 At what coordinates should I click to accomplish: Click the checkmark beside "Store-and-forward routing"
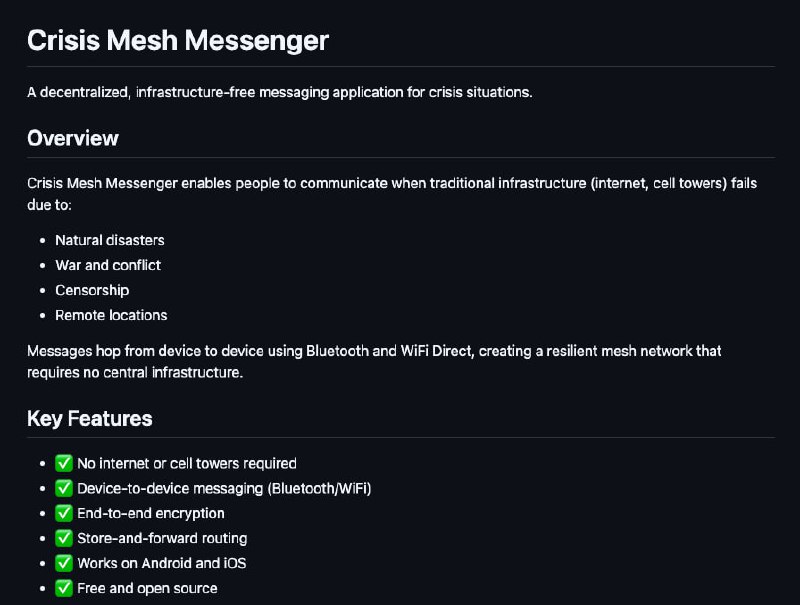point(64,538)
